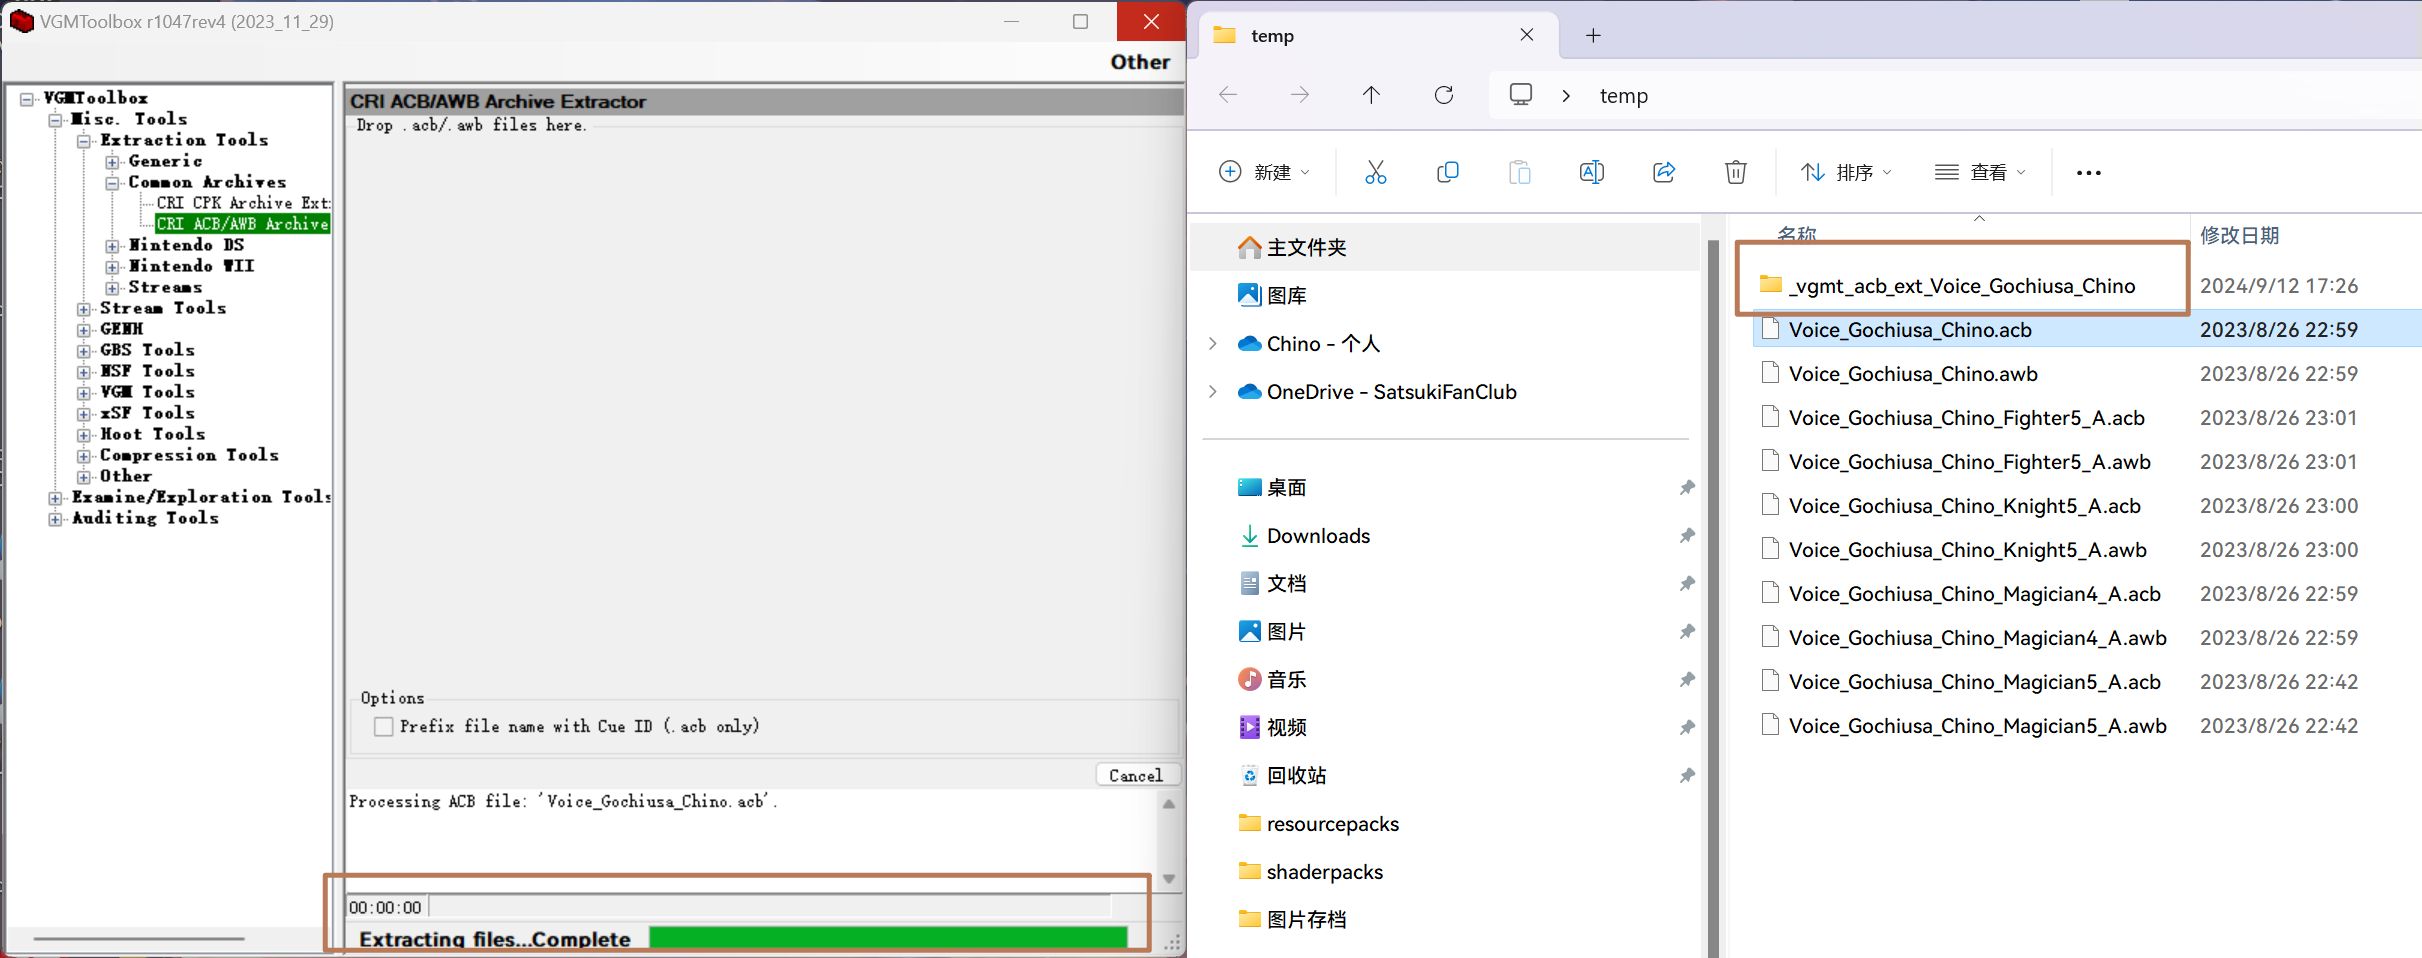Select the VGM Tools tree item

coord(147,392)
